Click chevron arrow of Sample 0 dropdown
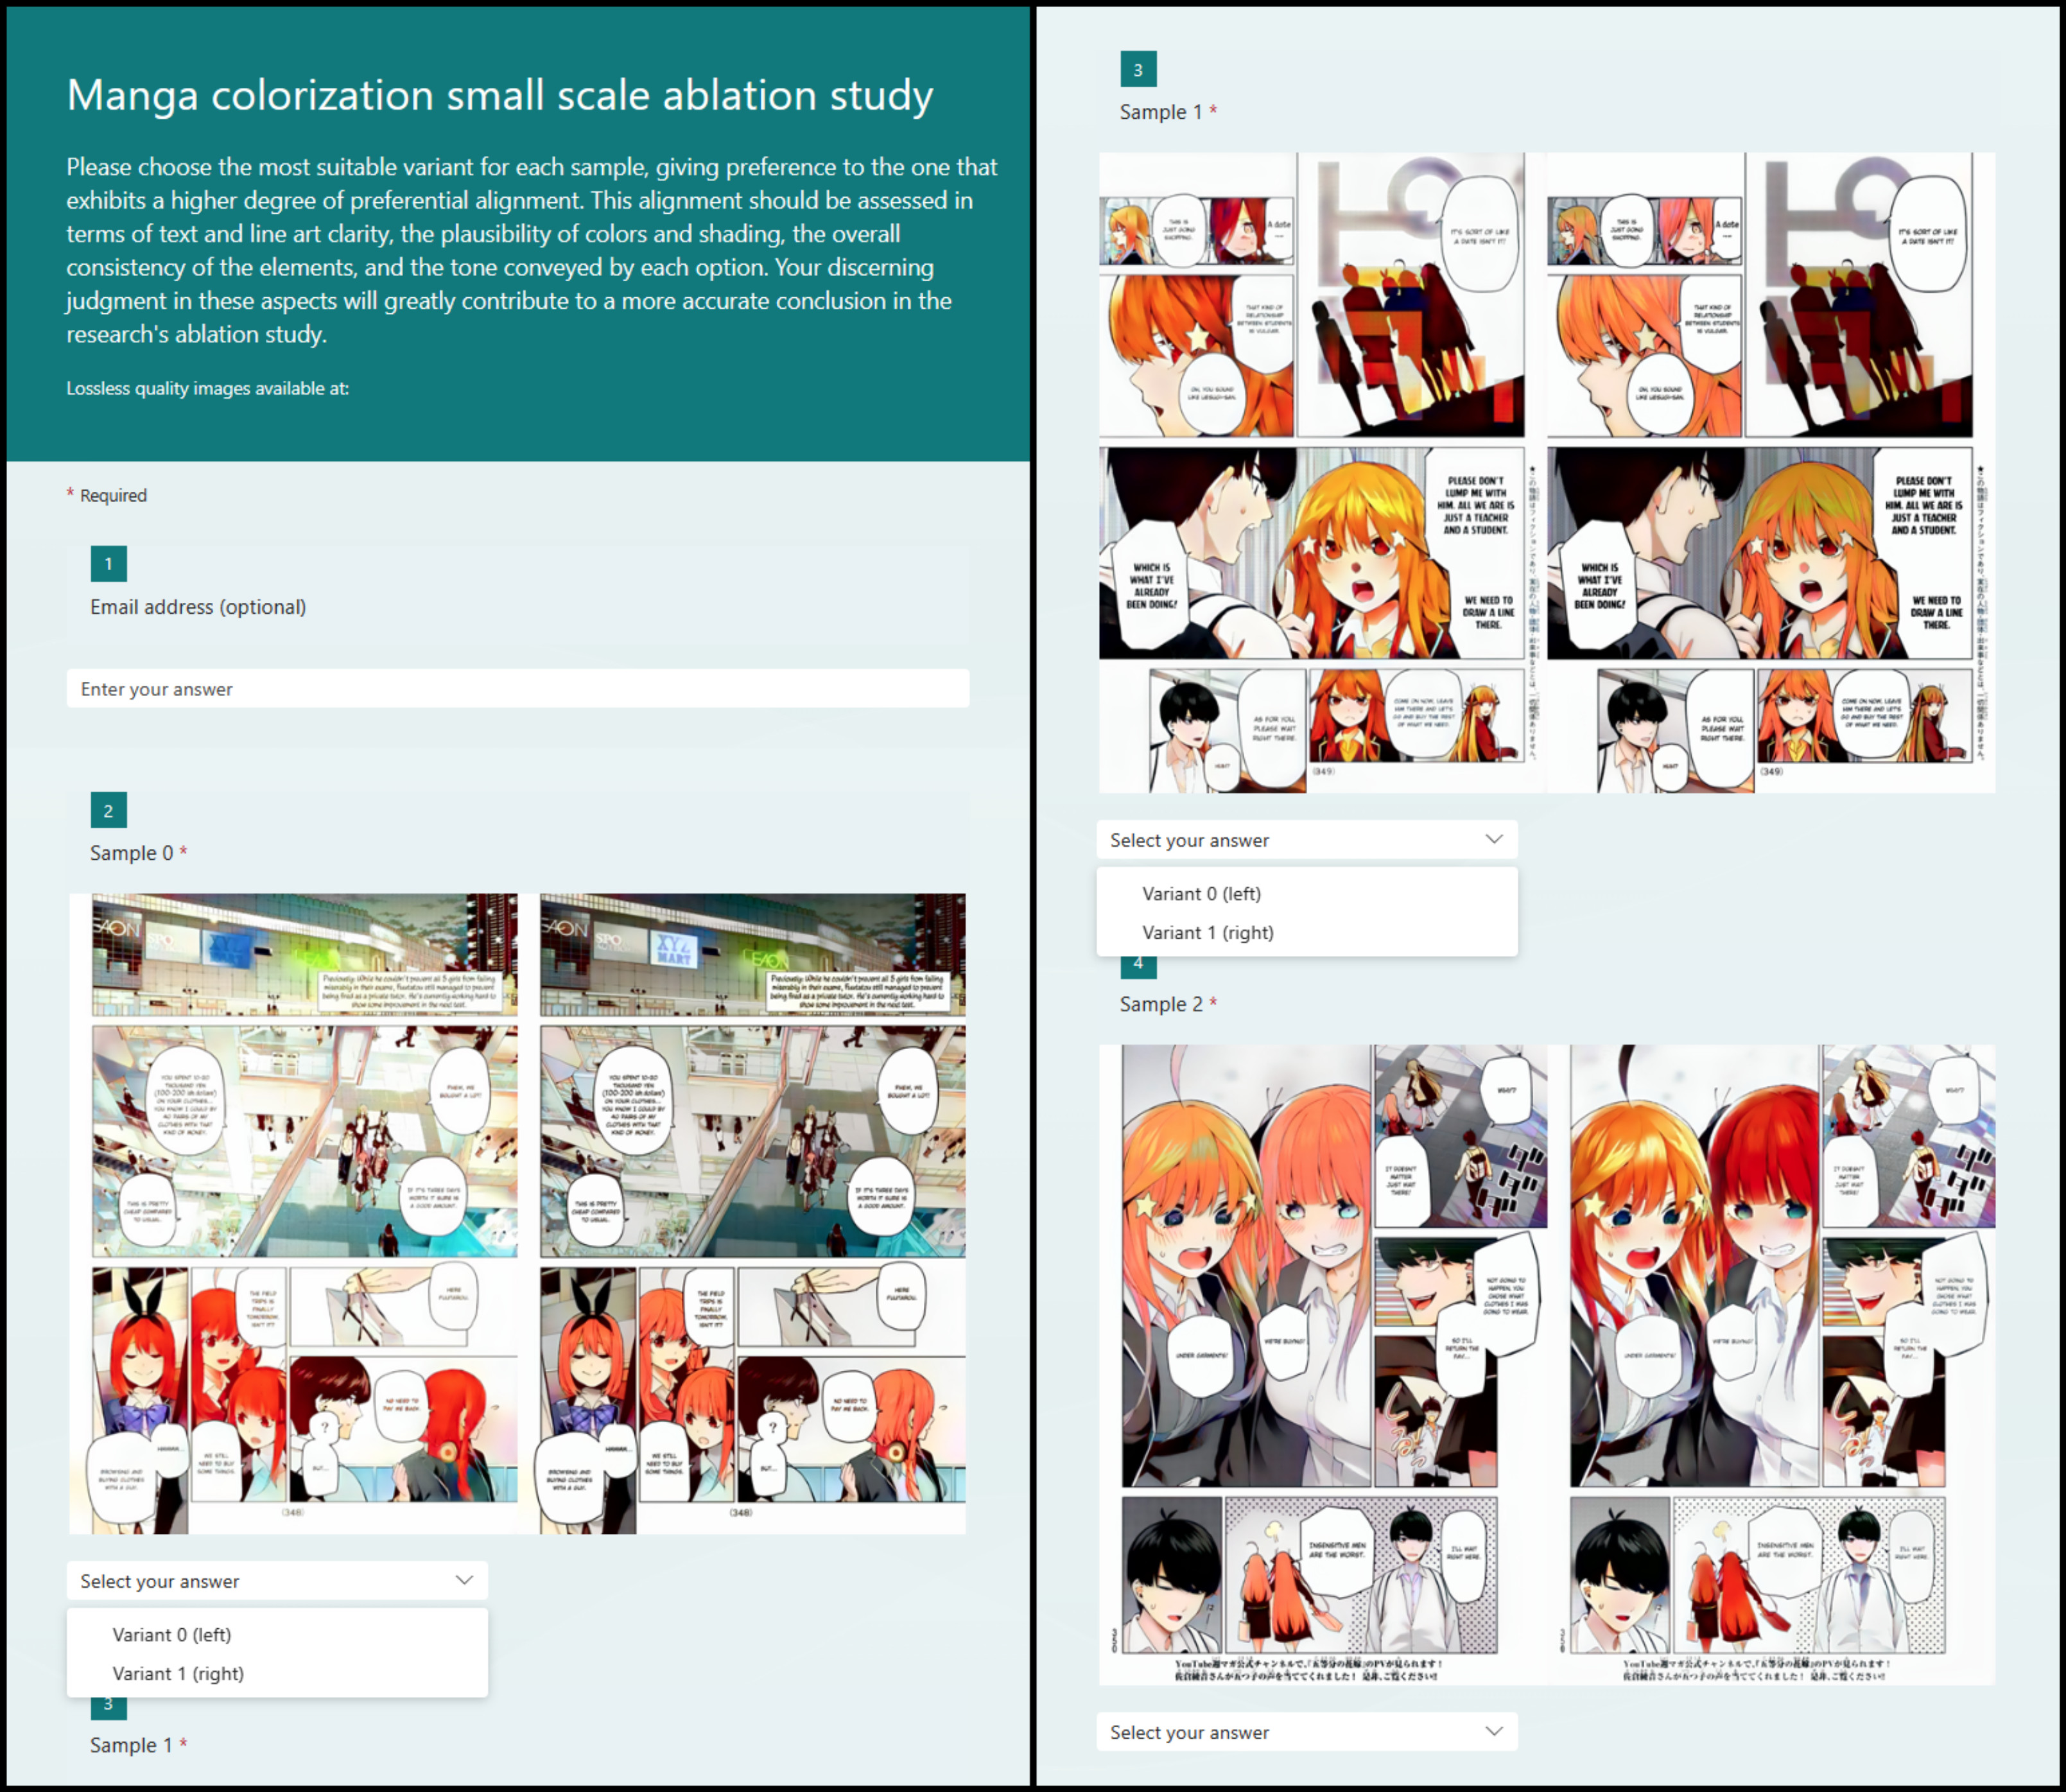This screenshot has height=1792, width=2066. pos(464,1581)
